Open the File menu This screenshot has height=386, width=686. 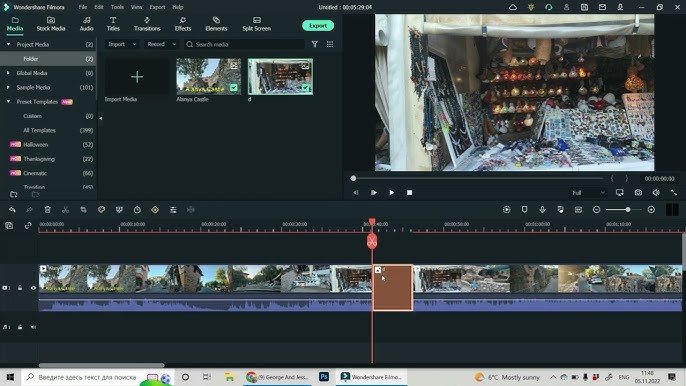(x=83, y=7)
